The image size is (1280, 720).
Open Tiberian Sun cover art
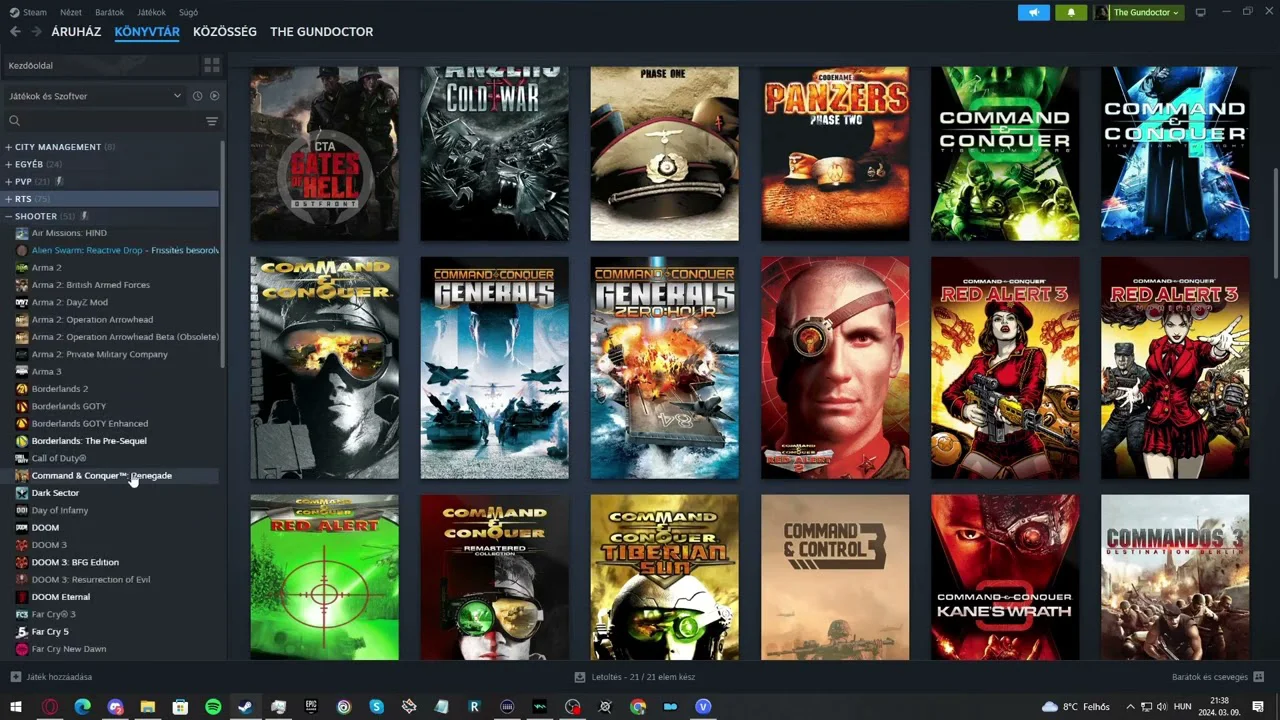(x=664, y=577)
